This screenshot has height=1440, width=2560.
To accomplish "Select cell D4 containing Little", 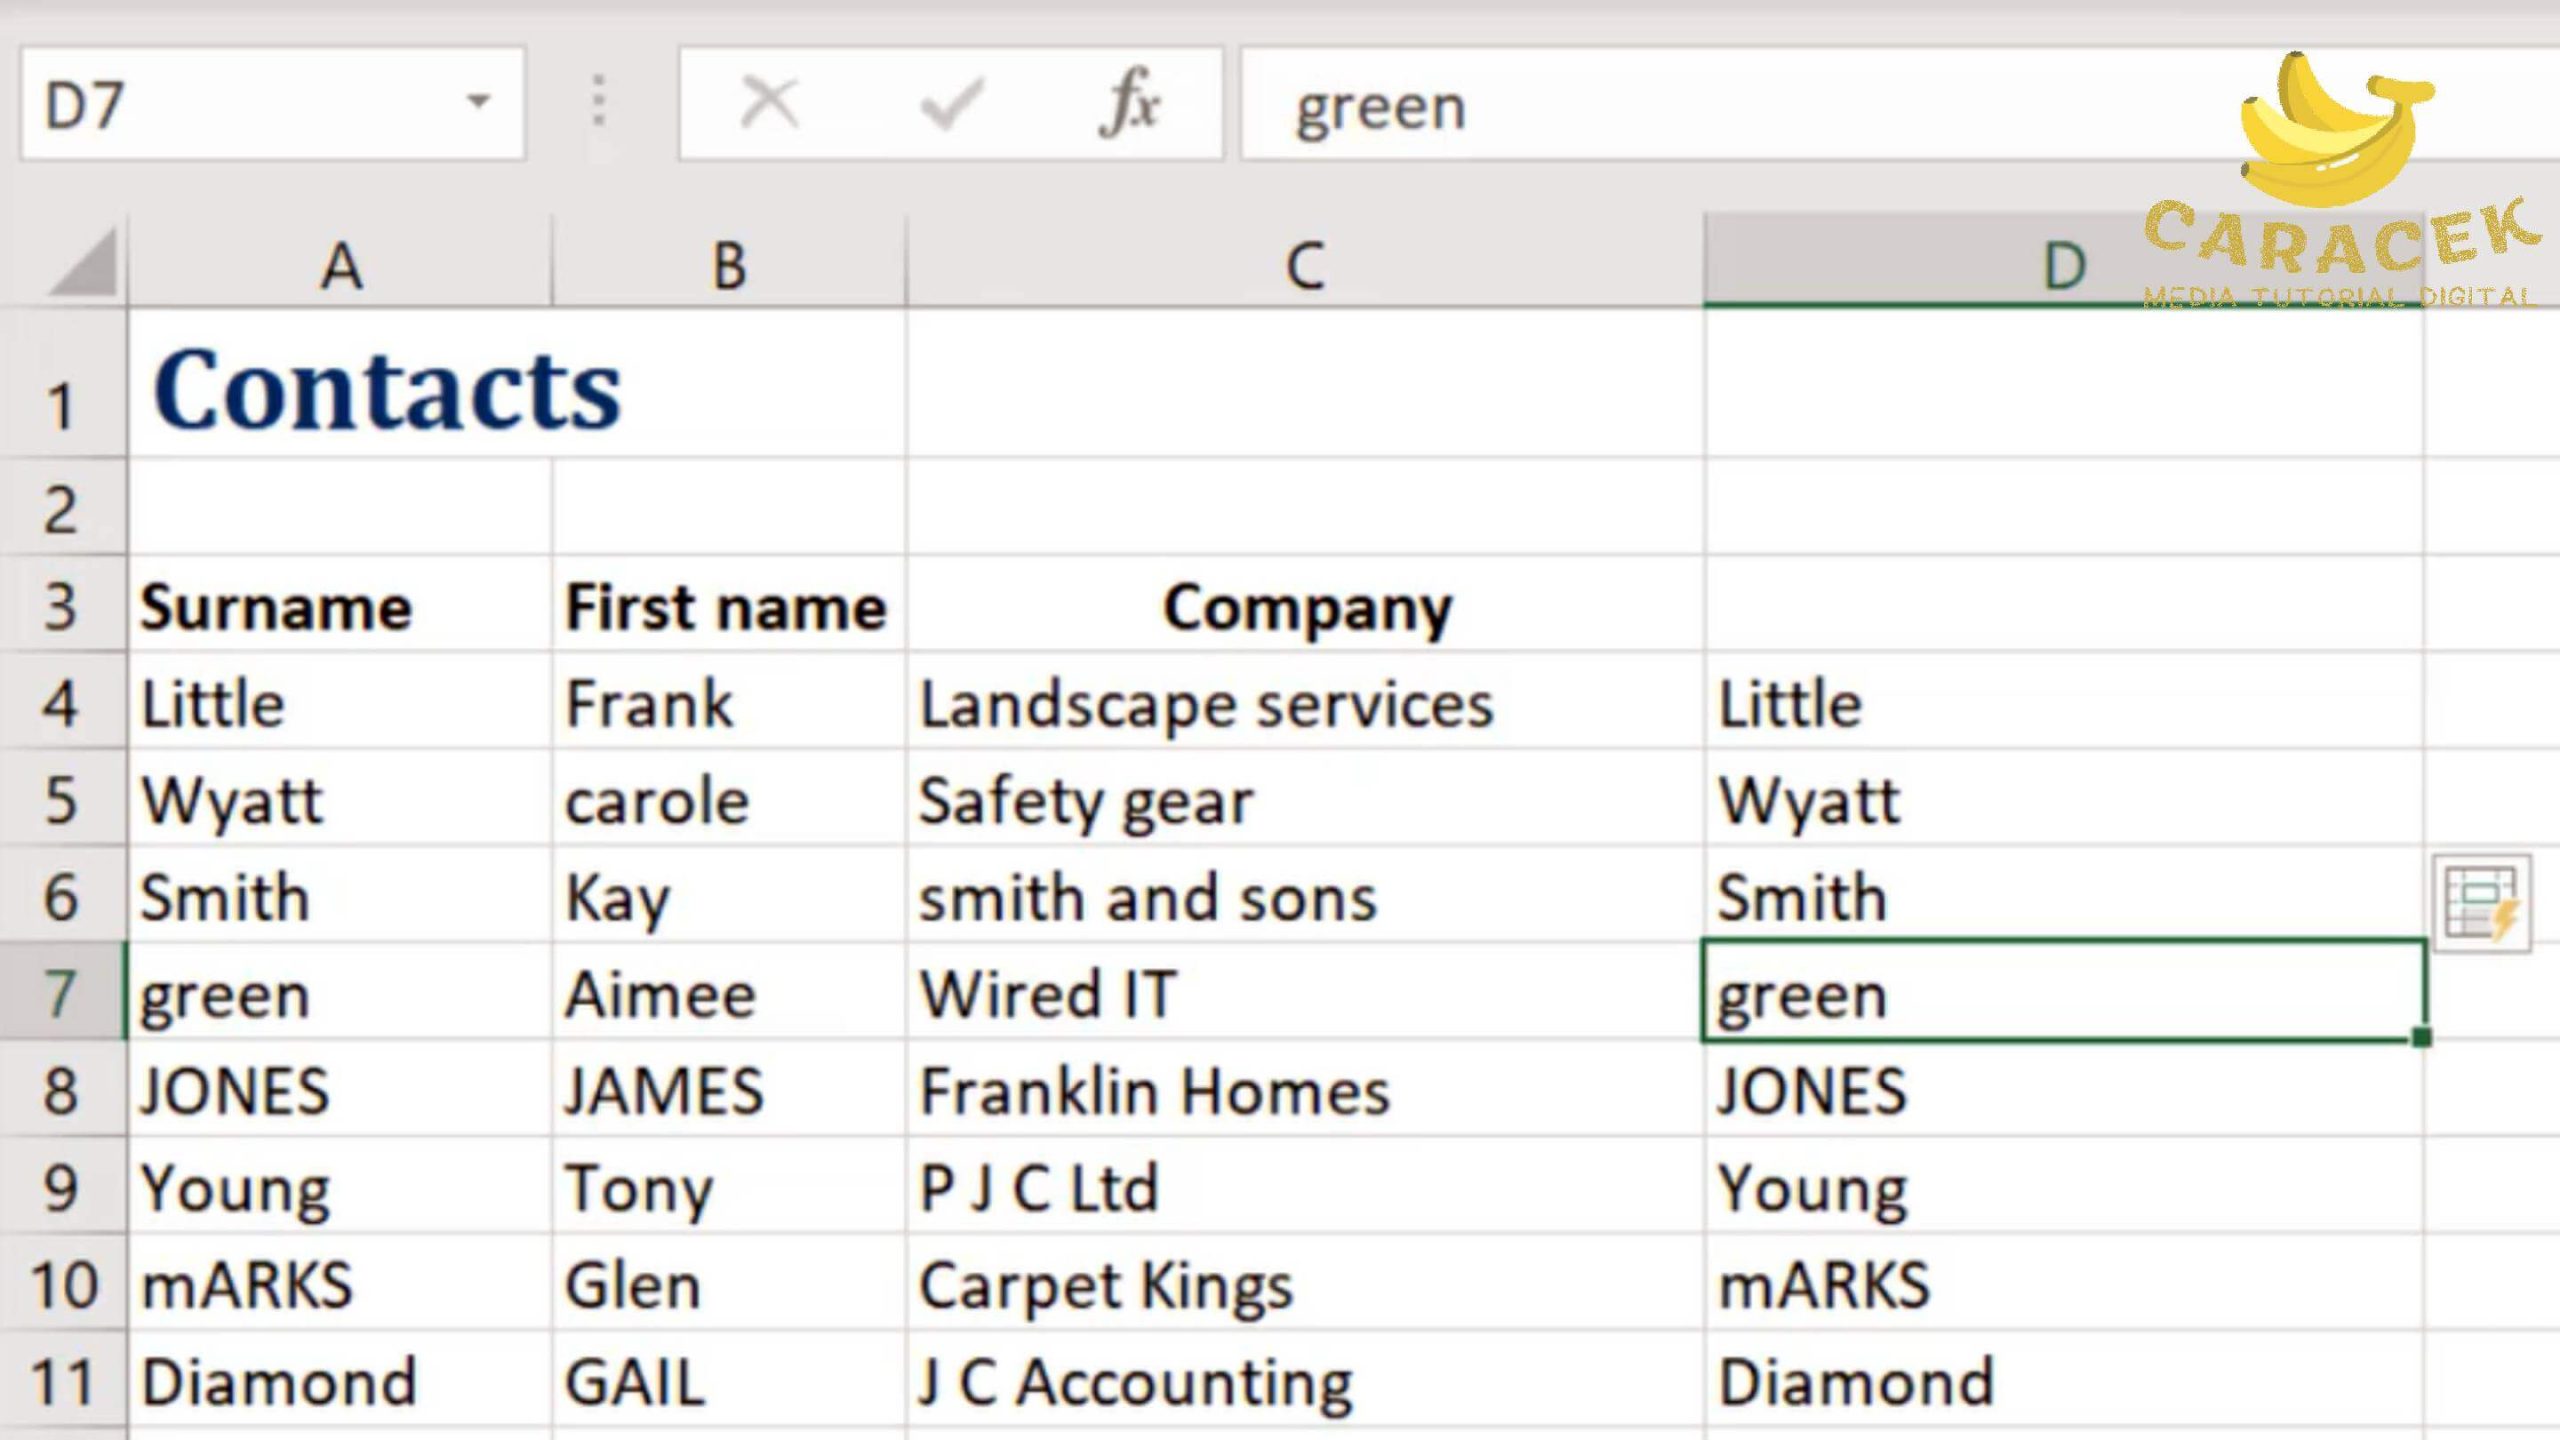I will pos(2064,701).
